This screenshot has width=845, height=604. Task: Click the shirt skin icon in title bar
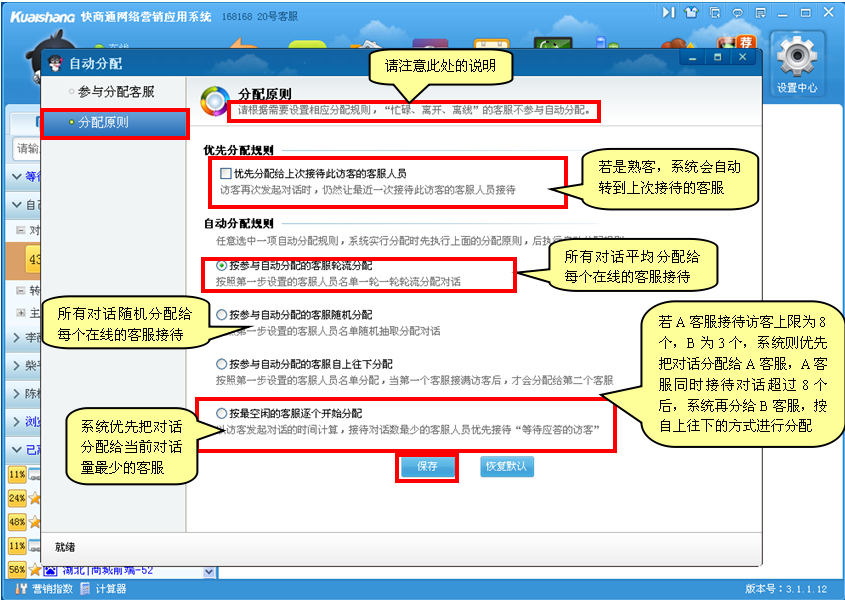pyautogui.click(x=691, y=12)
